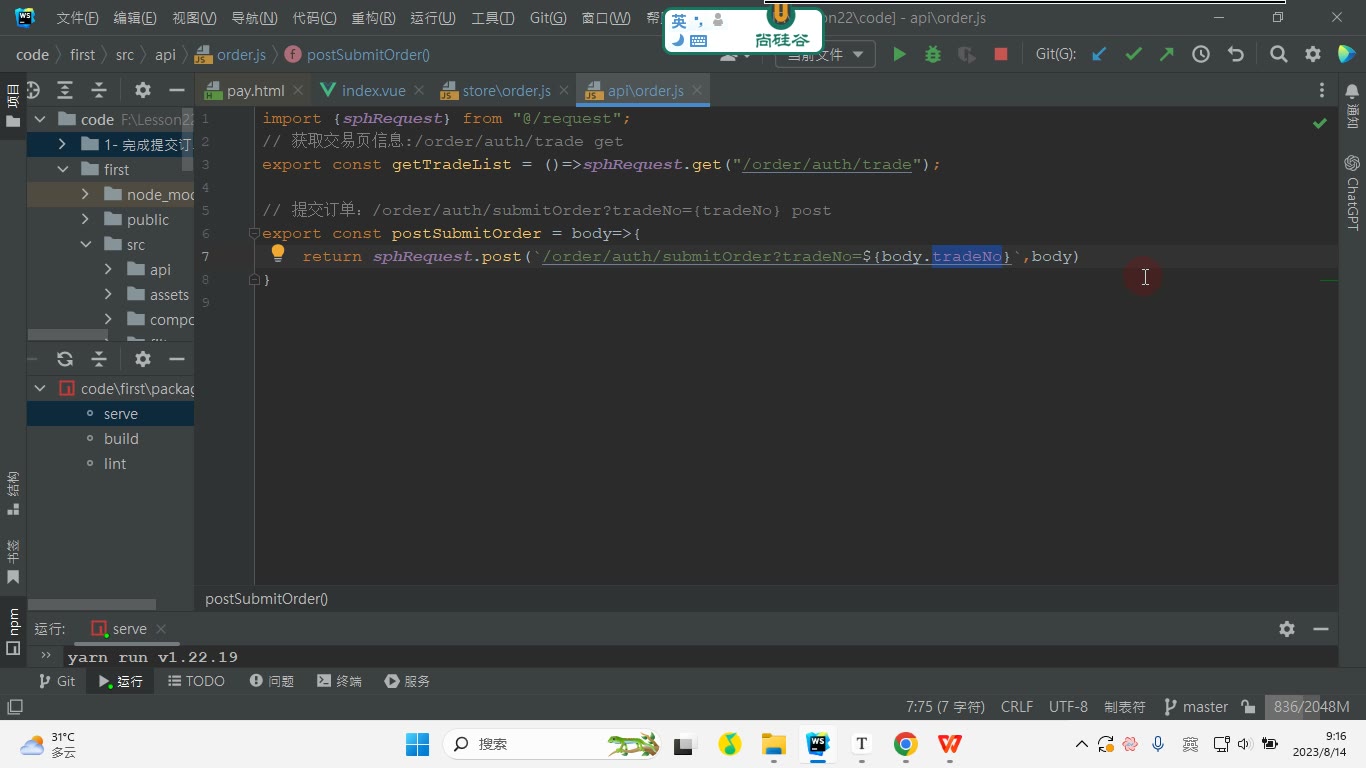Image resolution: width=1366 pixels, height=768 pixels.
Task: Open the 文件(F) menu
Action: point(77,18)
